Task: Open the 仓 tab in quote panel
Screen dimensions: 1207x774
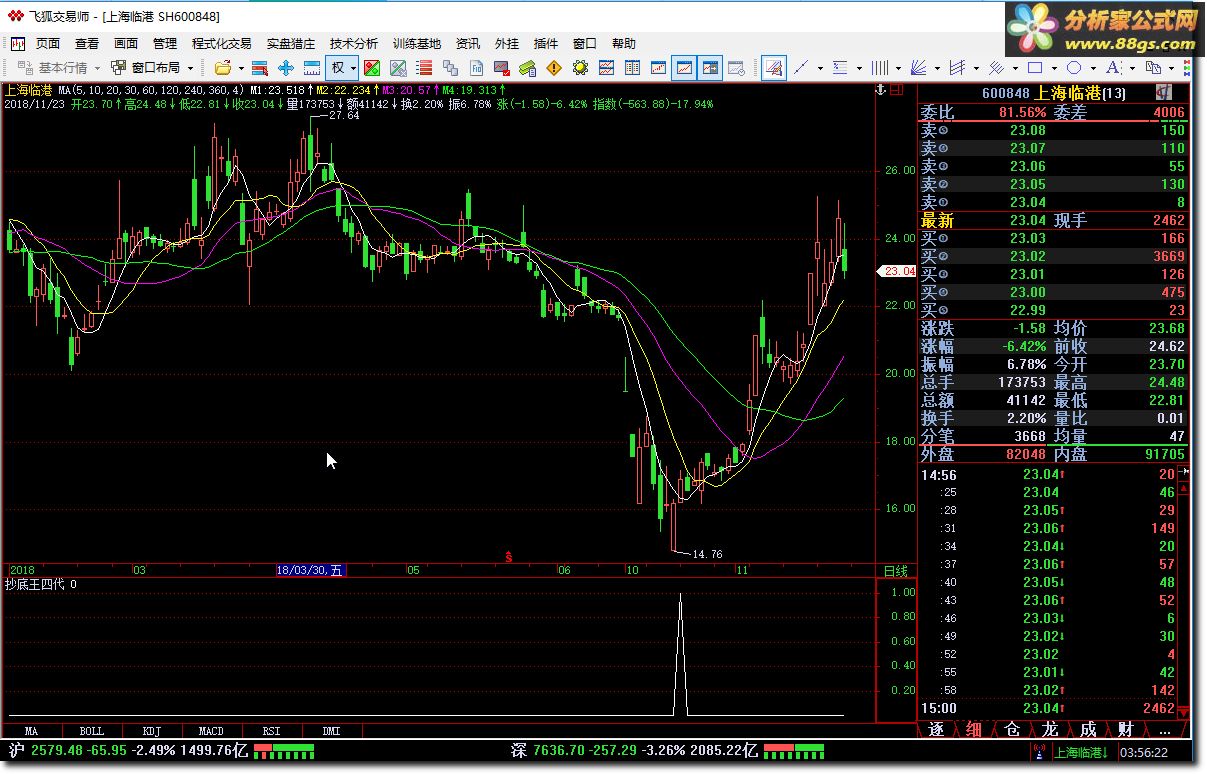Action: (1012, 730)
